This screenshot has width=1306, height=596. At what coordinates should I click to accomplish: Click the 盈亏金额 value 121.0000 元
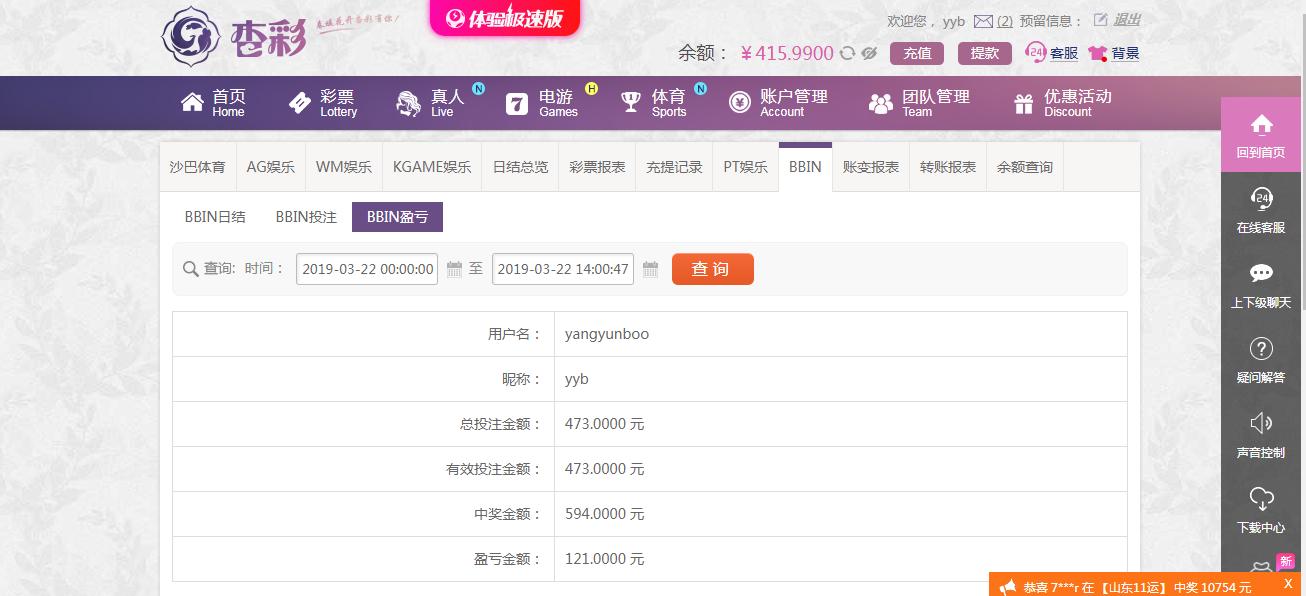click(605, 559)
